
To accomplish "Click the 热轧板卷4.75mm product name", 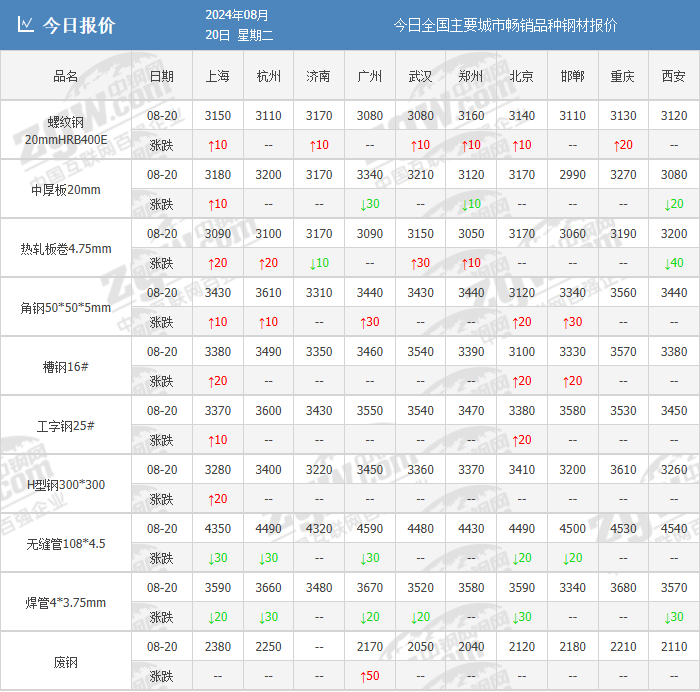I will coord(66,249).
